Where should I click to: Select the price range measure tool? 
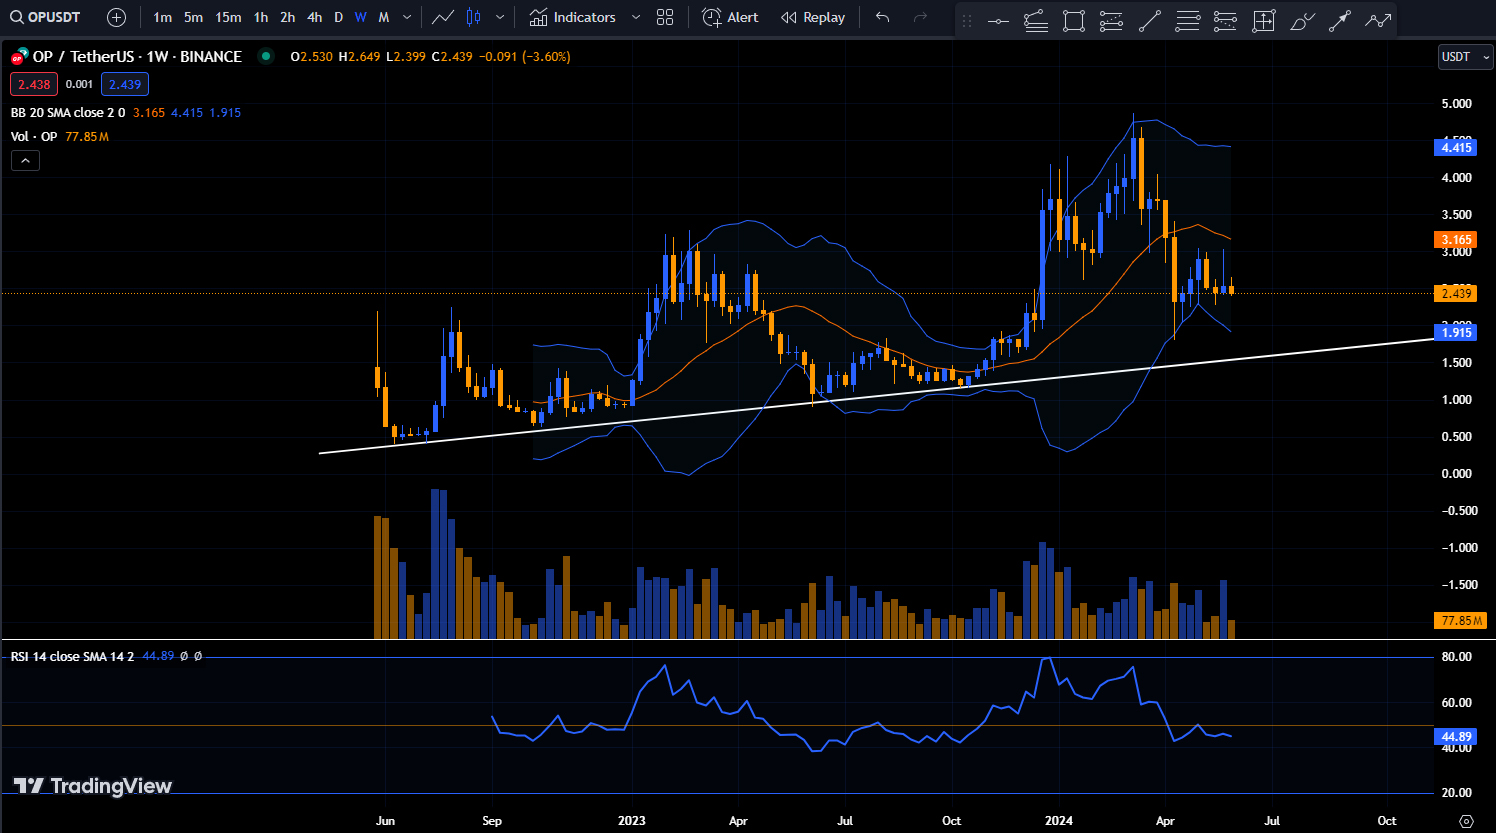point(1264,20)
